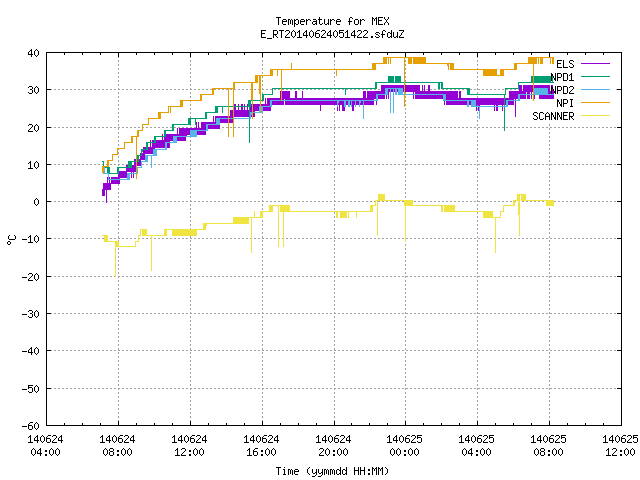
Task: Click the NPI legend label
Action: (x=565, y=103)
